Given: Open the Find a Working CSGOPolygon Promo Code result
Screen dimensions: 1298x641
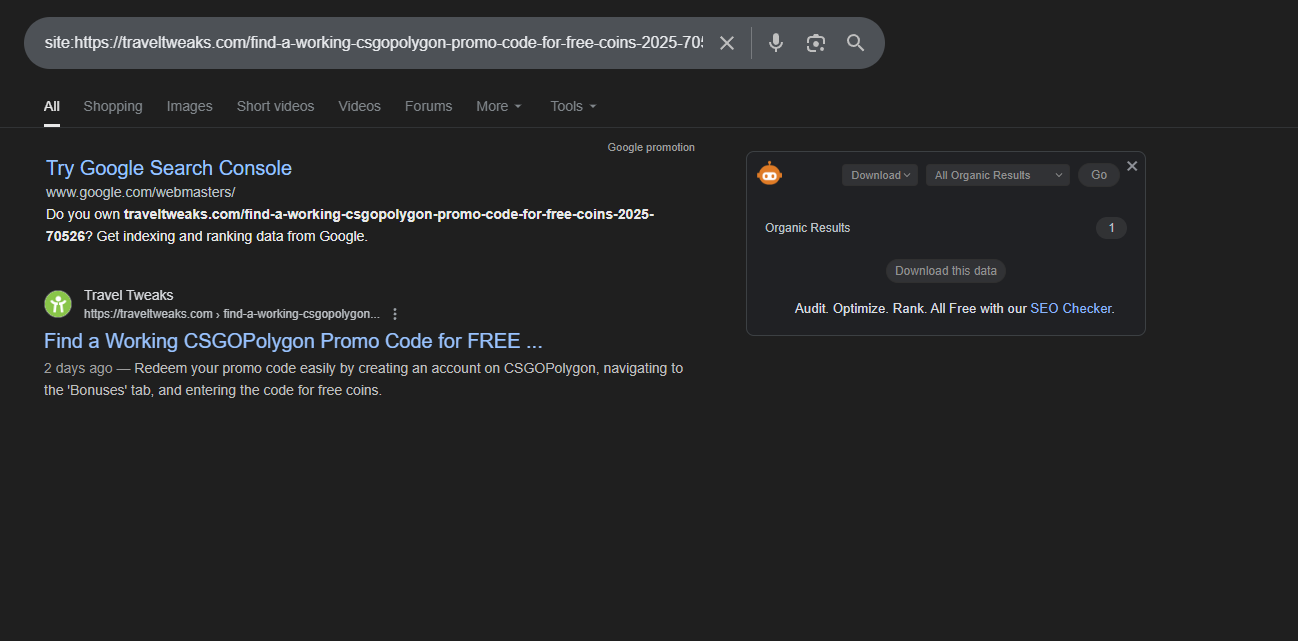Looking at the screenshot, I should click(293, 341).
